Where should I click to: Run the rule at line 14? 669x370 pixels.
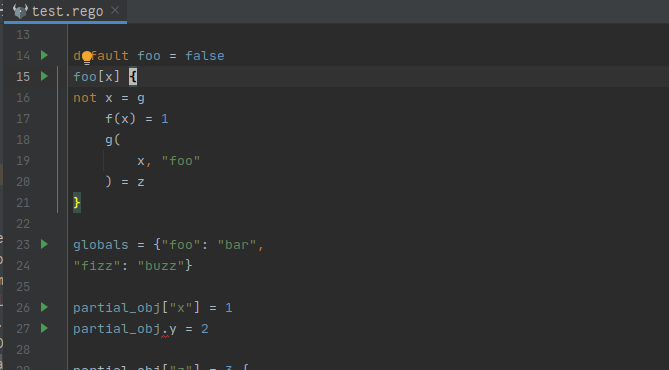(44, 55)
